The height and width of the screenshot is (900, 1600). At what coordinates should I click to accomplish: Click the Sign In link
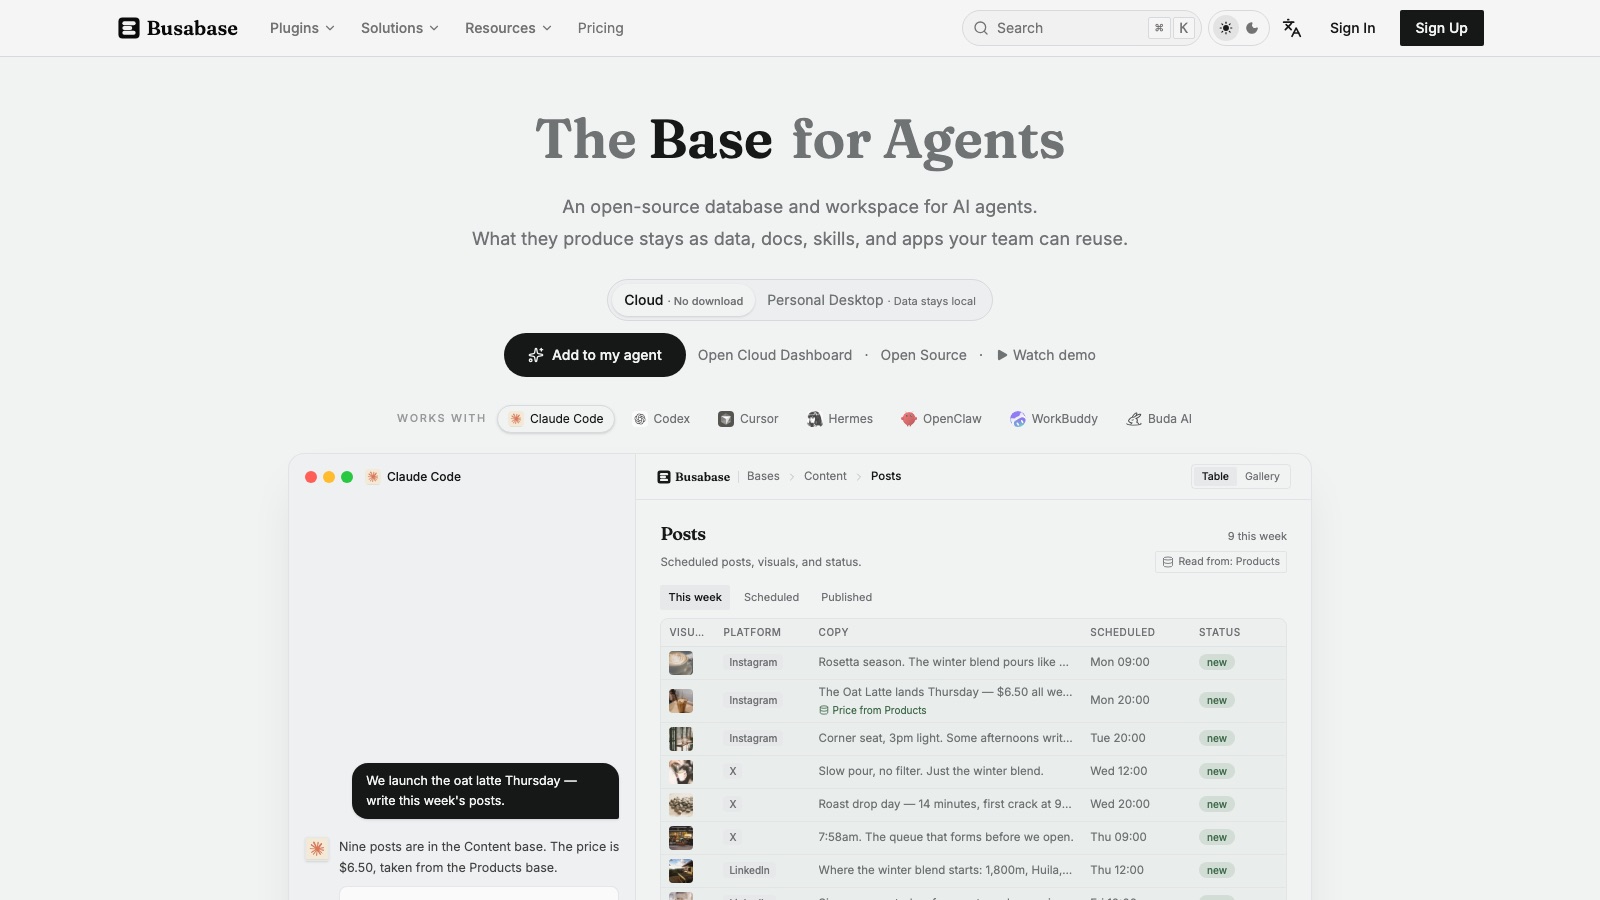(1352, 28)
